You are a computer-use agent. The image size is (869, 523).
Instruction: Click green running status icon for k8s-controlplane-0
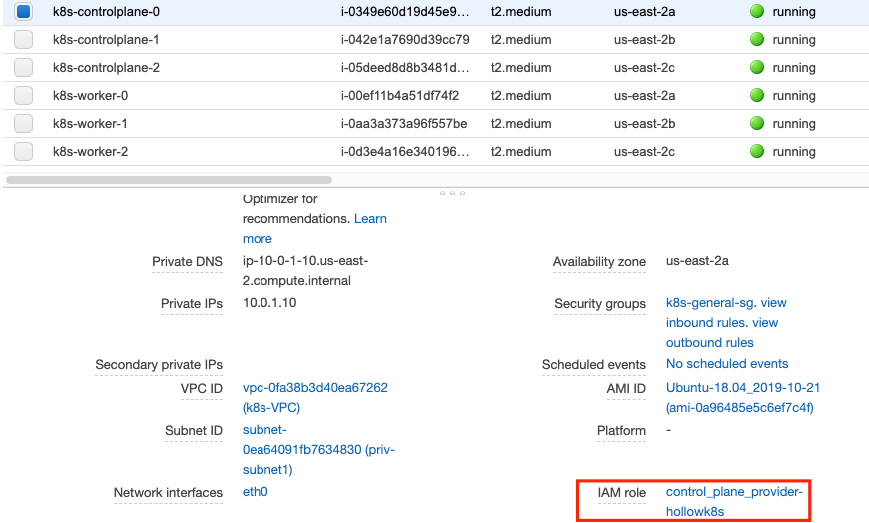tap(756, 12)
